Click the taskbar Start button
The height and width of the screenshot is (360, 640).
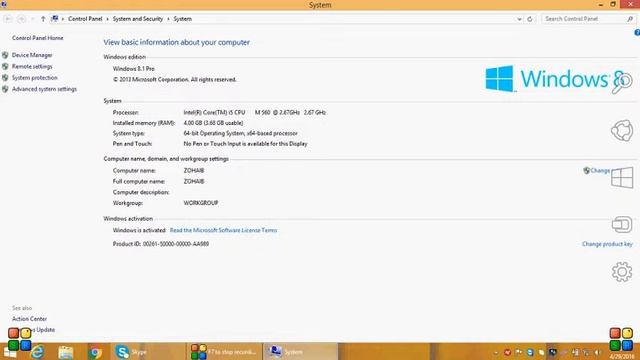(x=10, y=352)
